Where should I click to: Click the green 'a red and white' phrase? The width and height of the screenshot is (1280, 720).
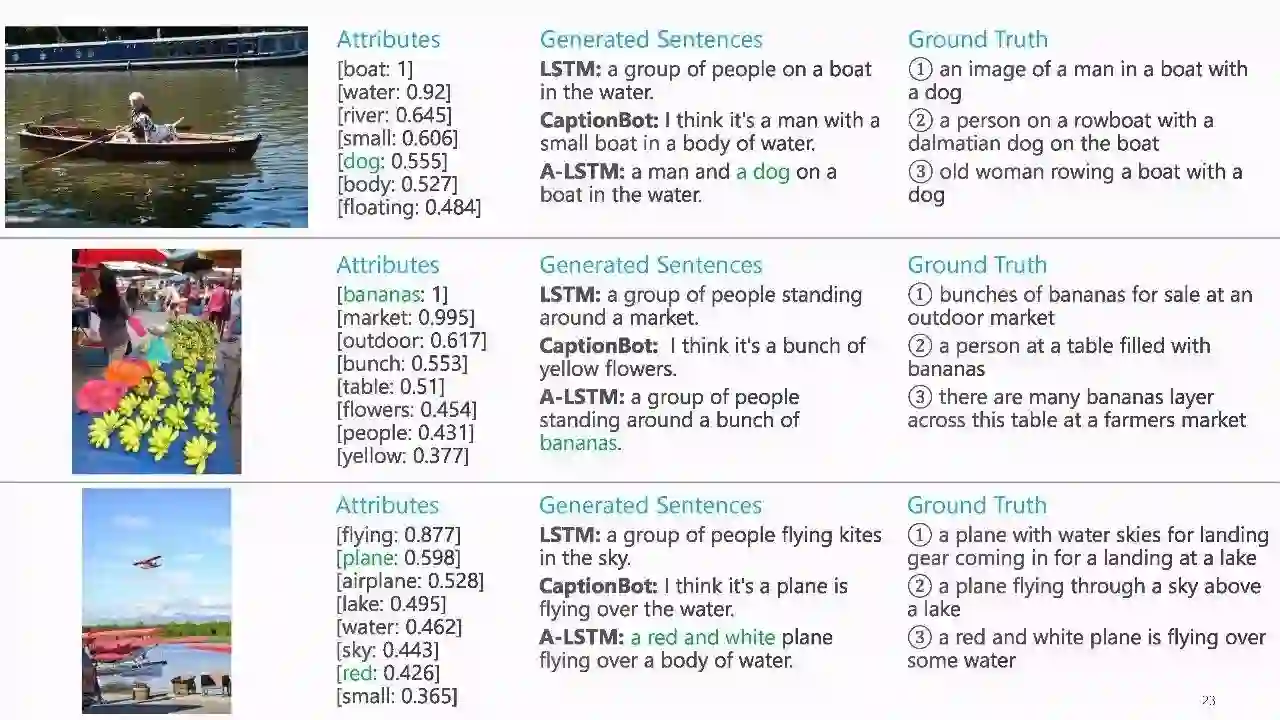[x=702, y=637]
